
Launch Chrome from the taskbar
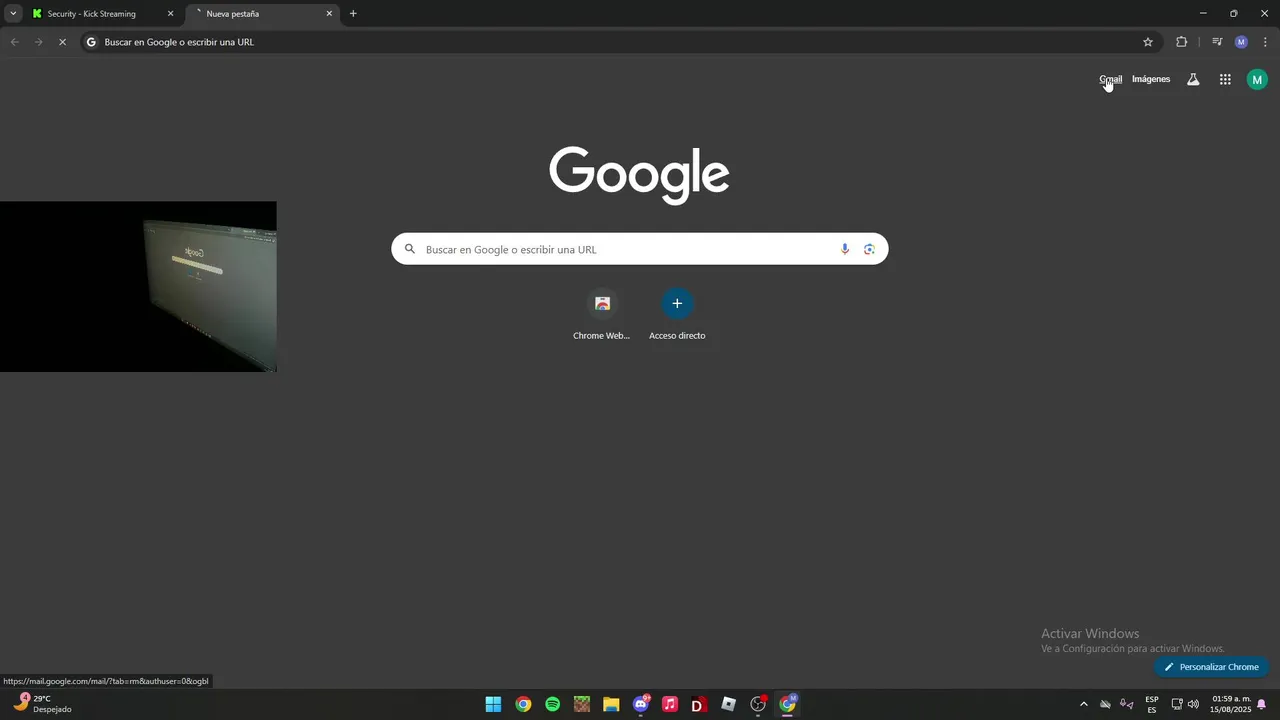tap(523, 704)
